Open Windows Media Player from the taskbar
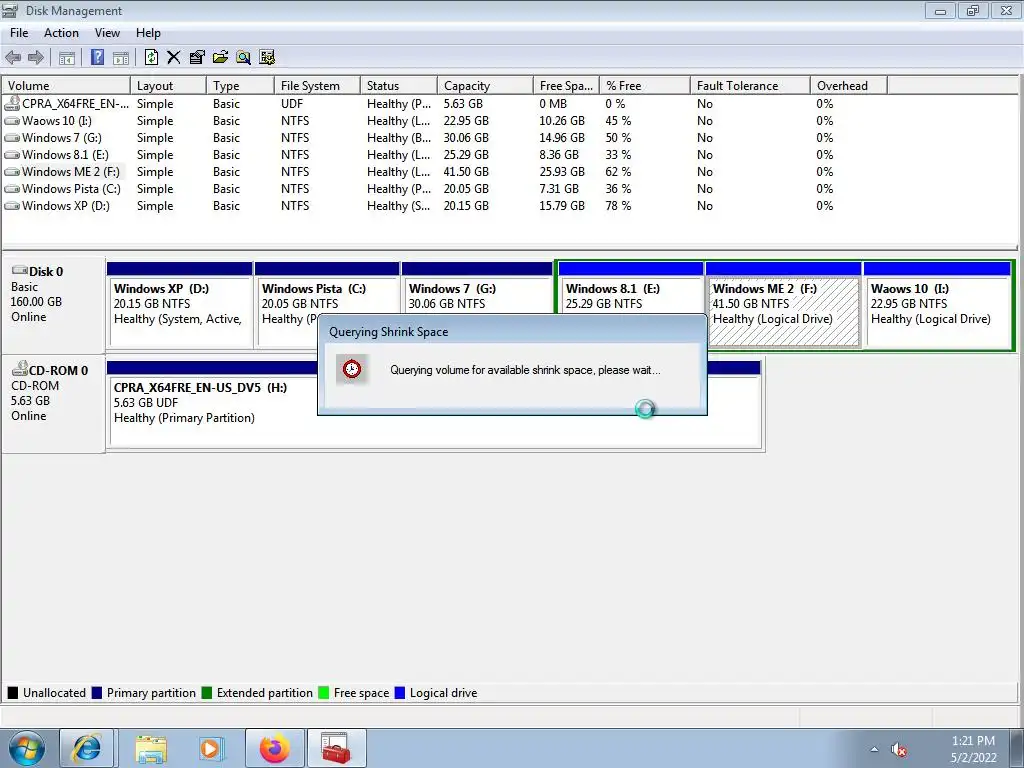 [212, 748]
